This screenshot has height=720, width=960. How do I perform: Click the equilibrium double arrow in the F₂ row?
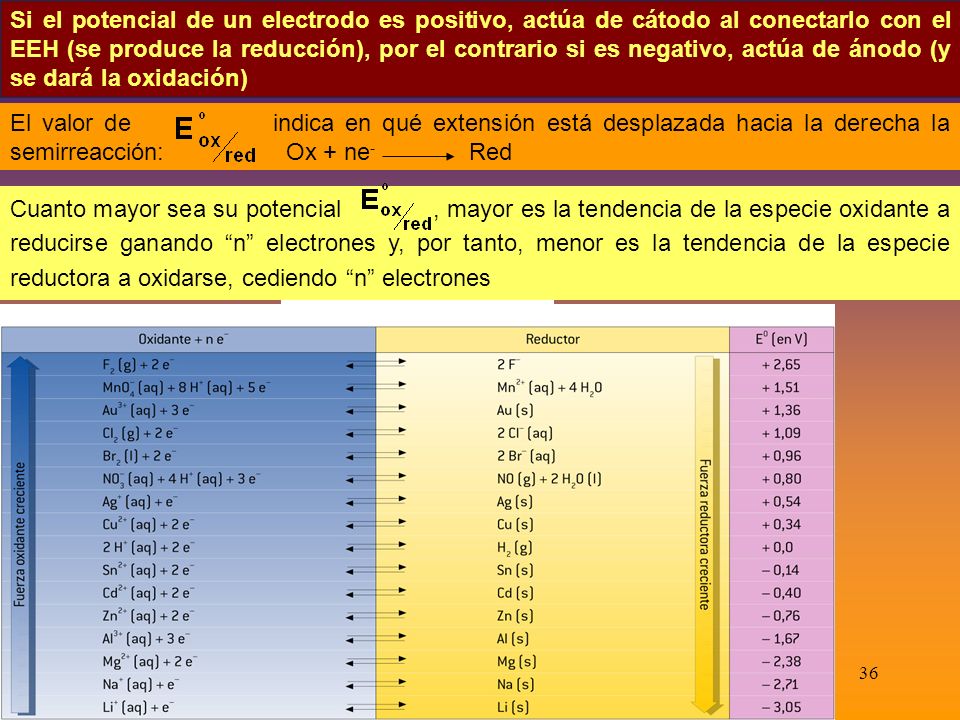point(376,364)
